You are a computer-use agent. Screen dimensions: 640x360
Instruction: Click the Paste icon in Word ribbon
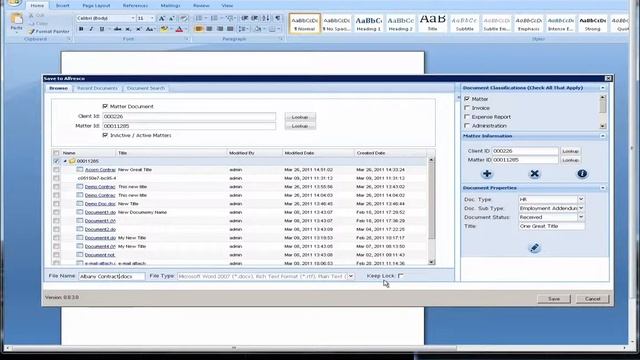point(16,19)
